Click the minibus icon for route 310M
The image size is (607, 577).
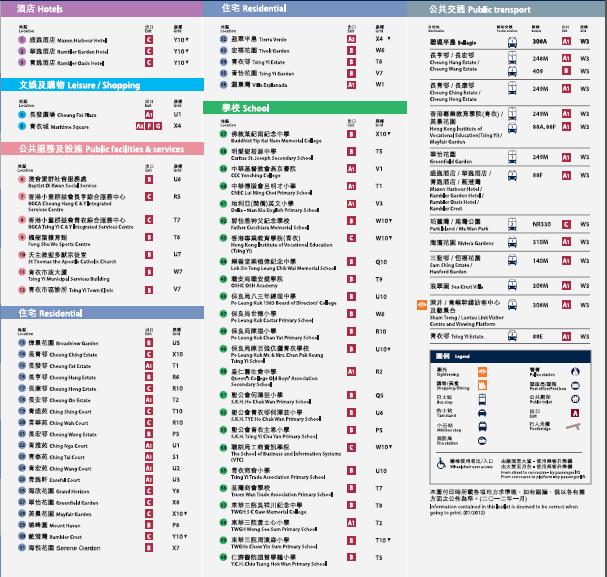click(x=512, y=242)
